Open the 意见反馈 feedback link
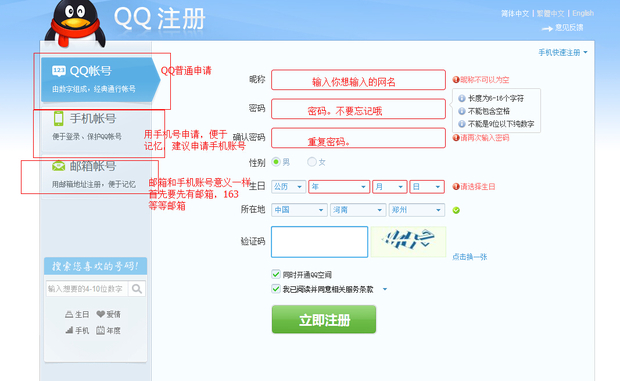 (569, 27)
